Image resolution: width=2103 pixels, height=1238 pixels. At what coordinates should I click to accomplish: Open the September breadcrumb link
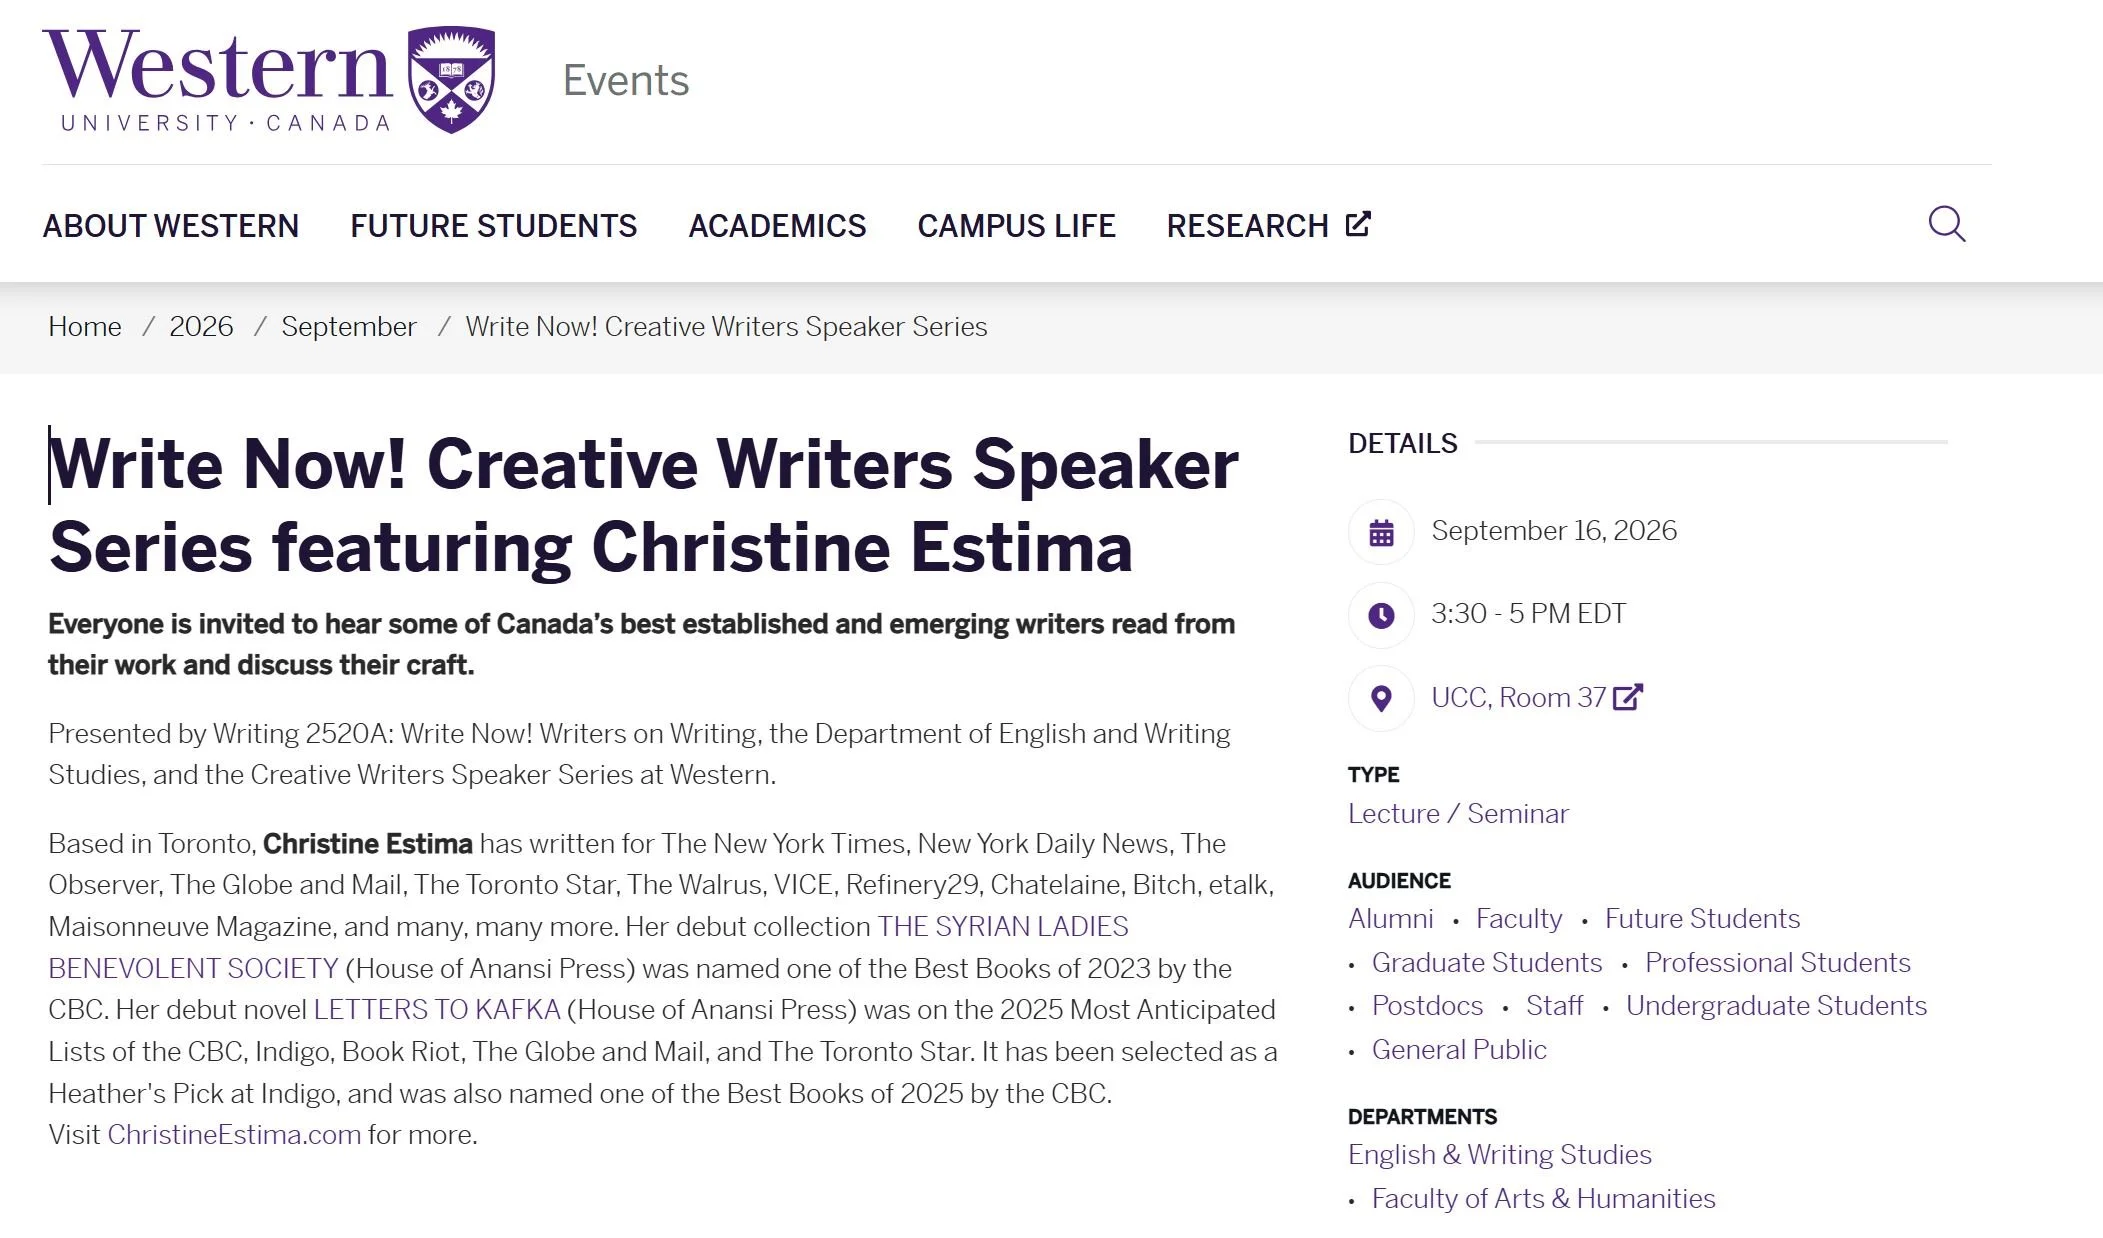click(x=348, y=327)
